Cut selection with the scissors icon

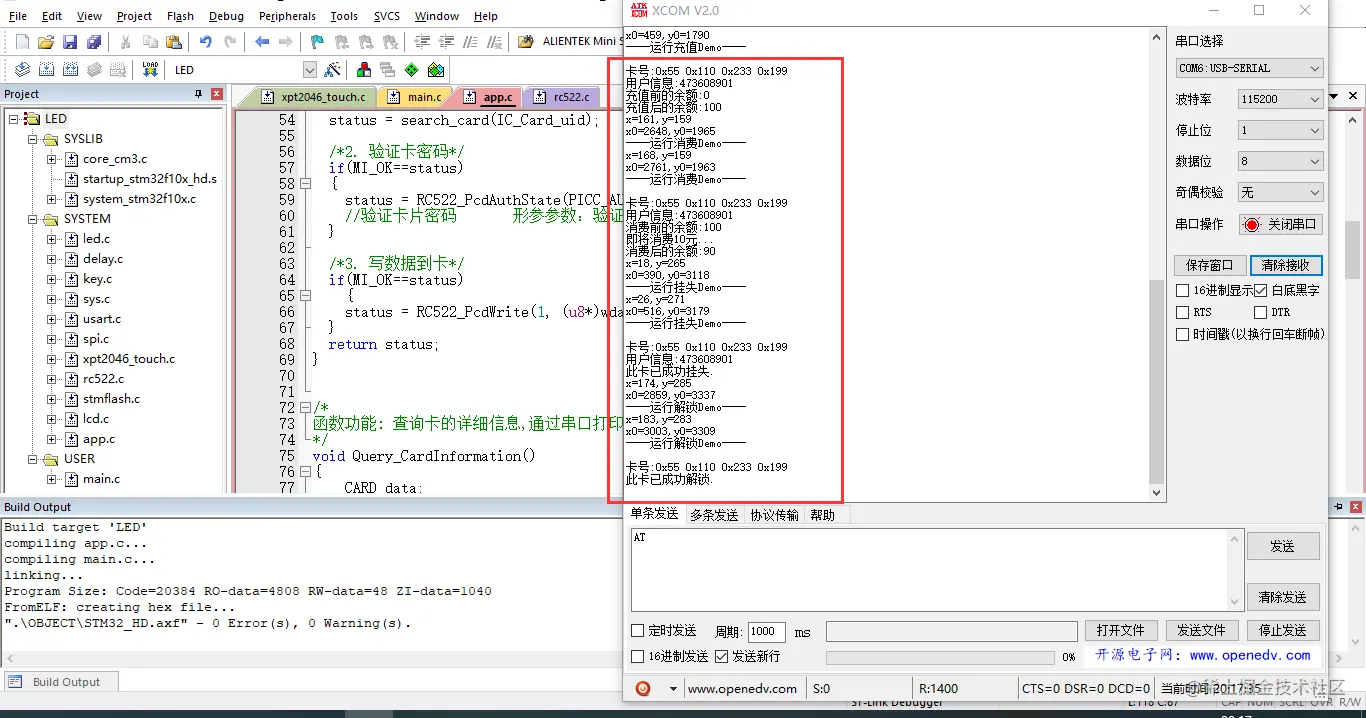point(125,42)
